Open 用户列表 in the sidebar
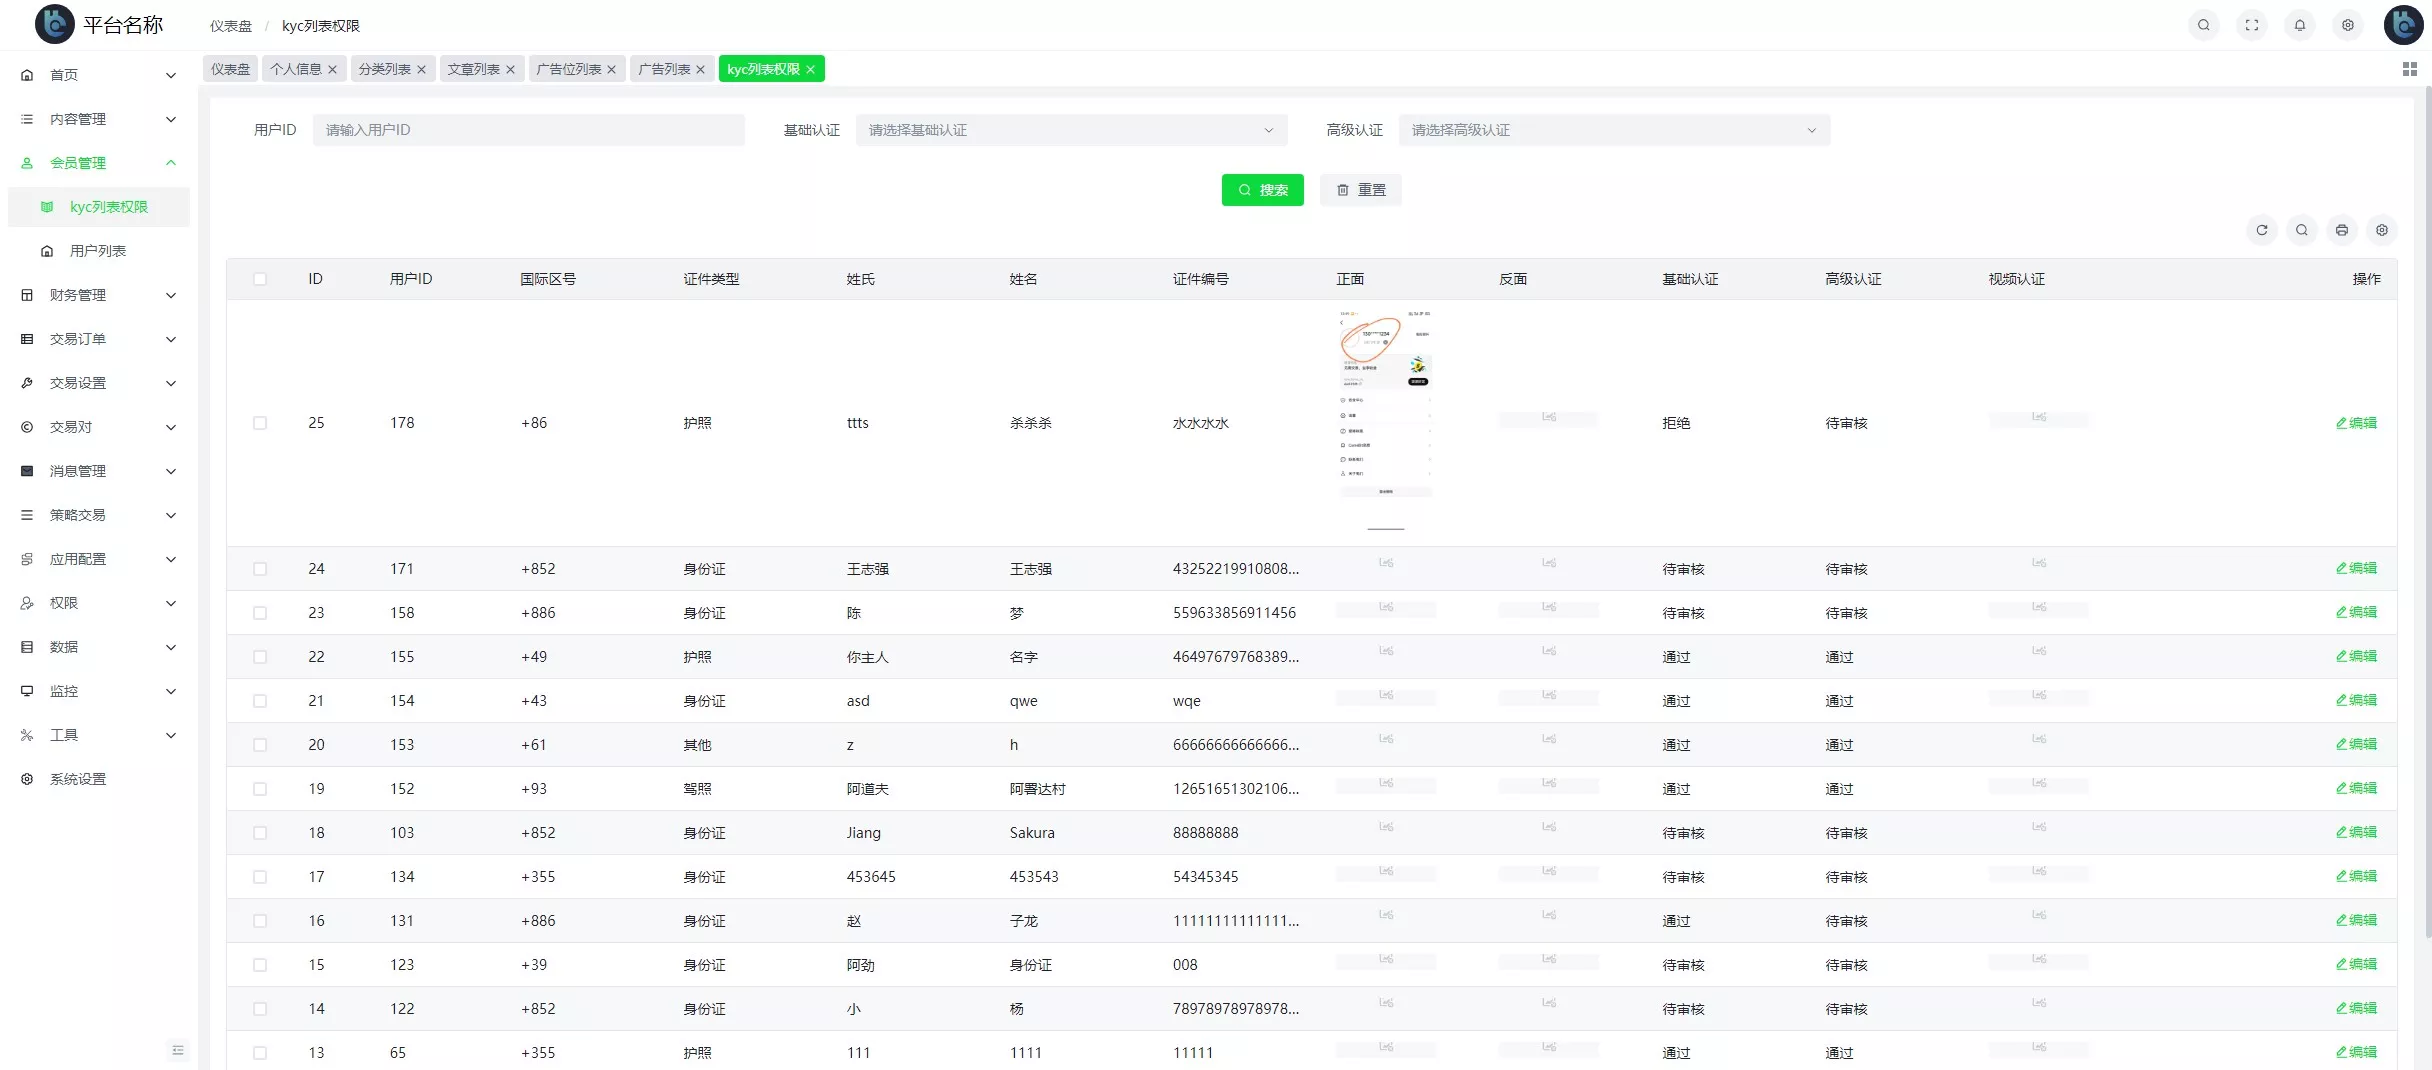The width and height of the screenshot is (2432, 1070). click(x=98, y=251)
